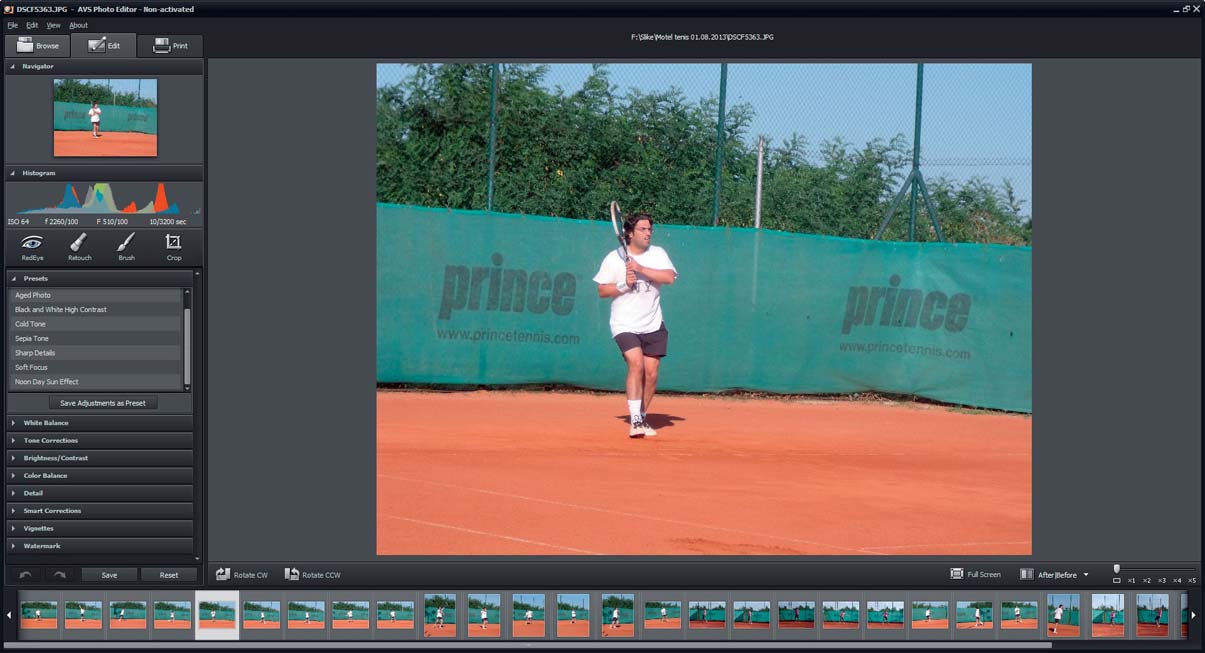Click the Presets list scroll-up arrow
This screenshot has width=1205, height=653.
[187, 293]
